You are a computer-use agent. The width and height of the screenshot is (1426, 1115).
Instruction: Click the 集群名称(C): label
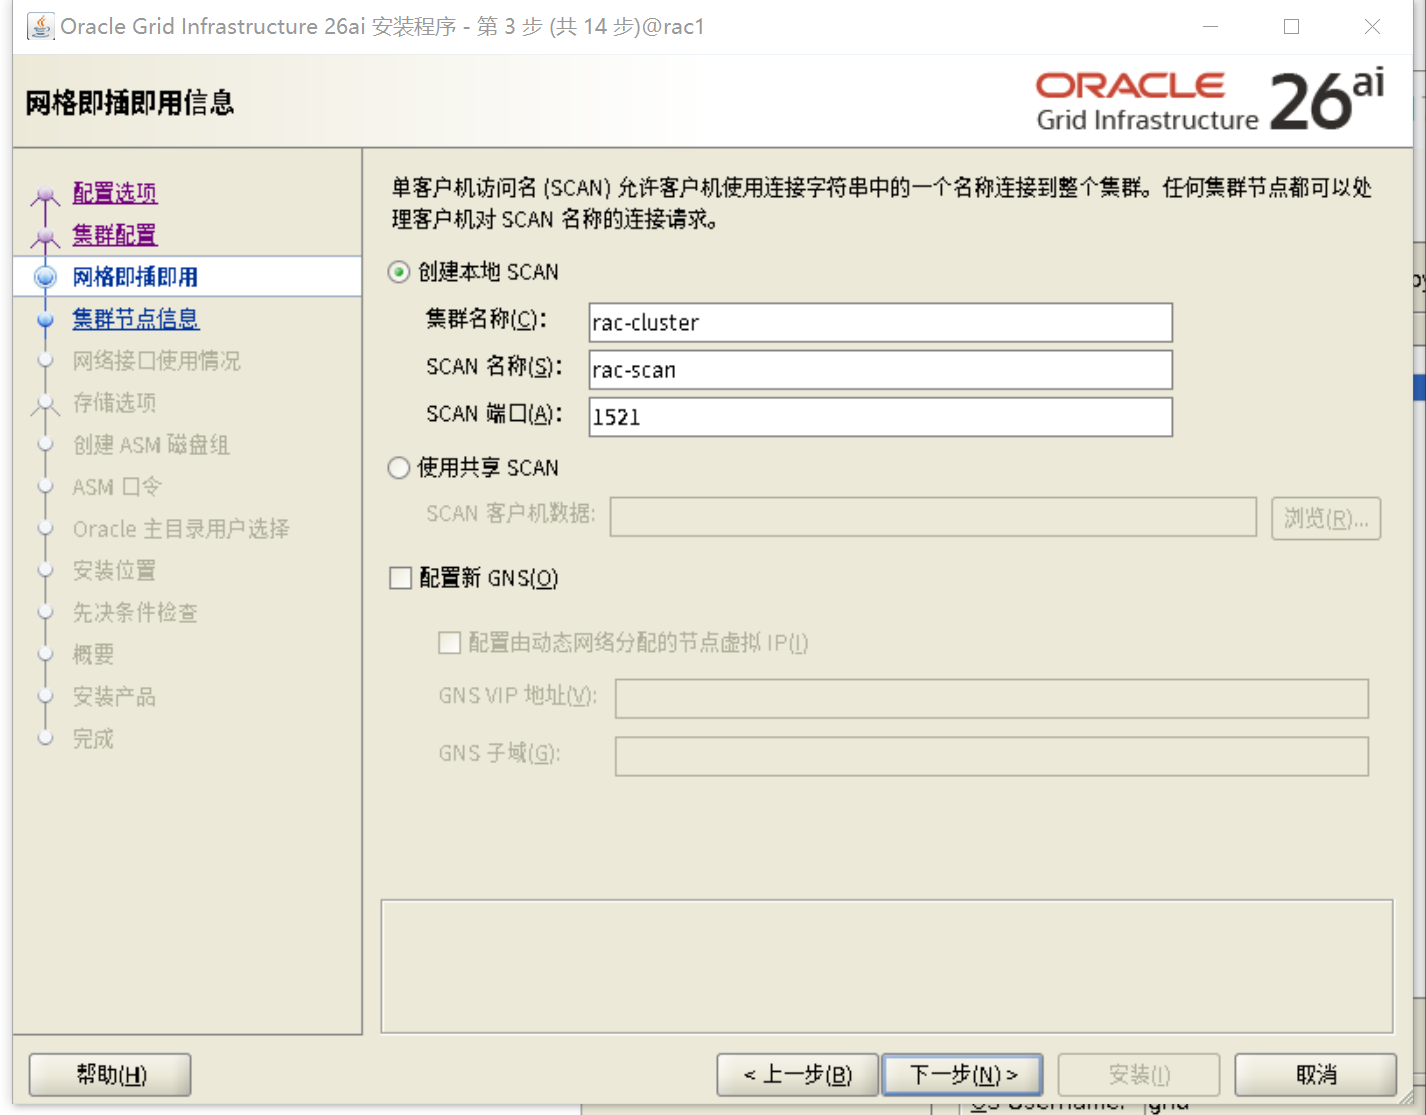pos(487,320)
